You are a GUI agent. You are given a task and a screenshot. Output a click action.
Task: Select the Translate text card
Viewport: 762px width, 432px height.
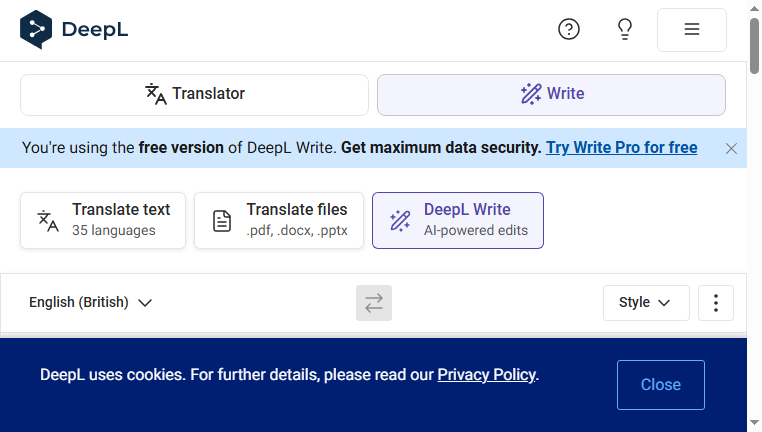click(x=103, y=221)
